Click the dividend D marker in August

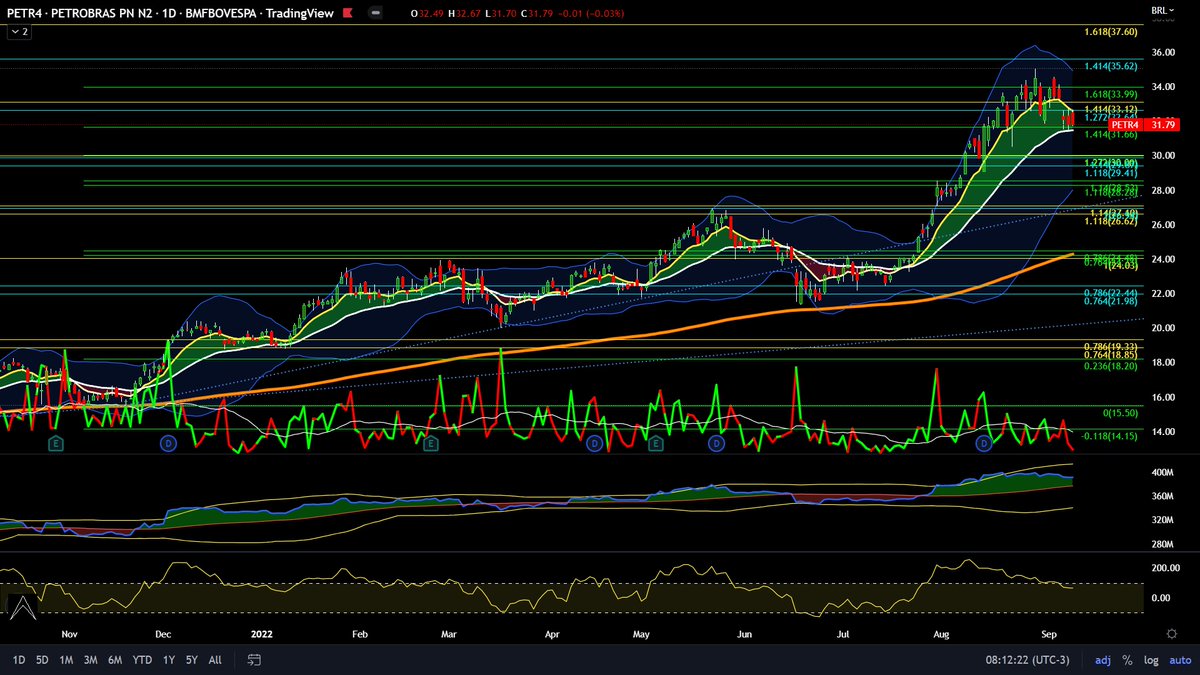coord(984,442)
